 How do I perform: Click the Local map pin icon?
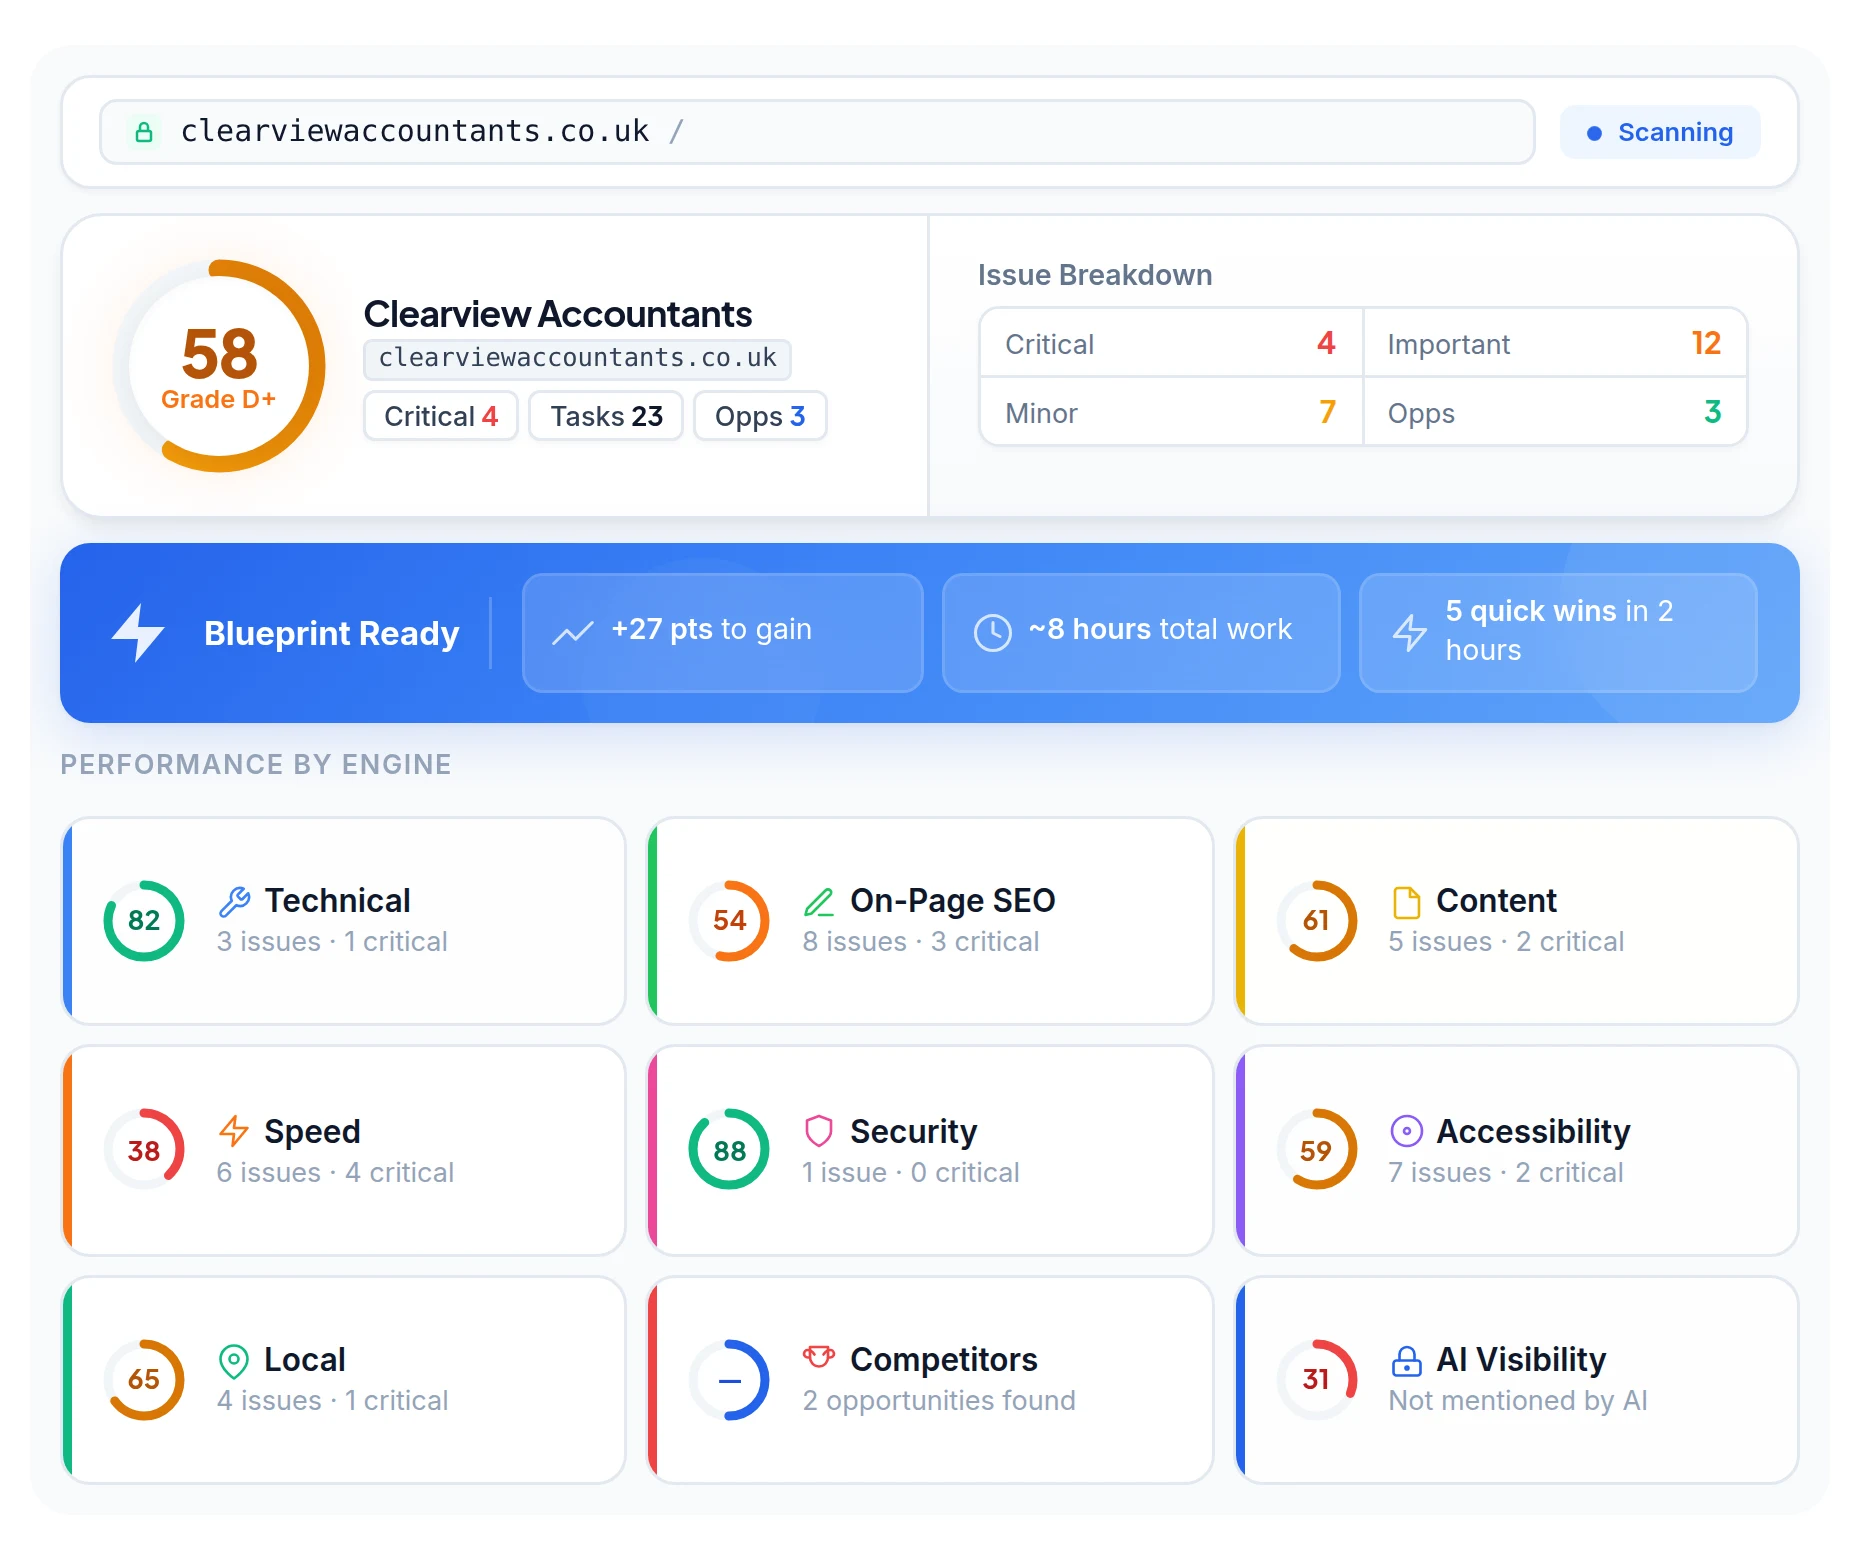[x=233, y=1360]
